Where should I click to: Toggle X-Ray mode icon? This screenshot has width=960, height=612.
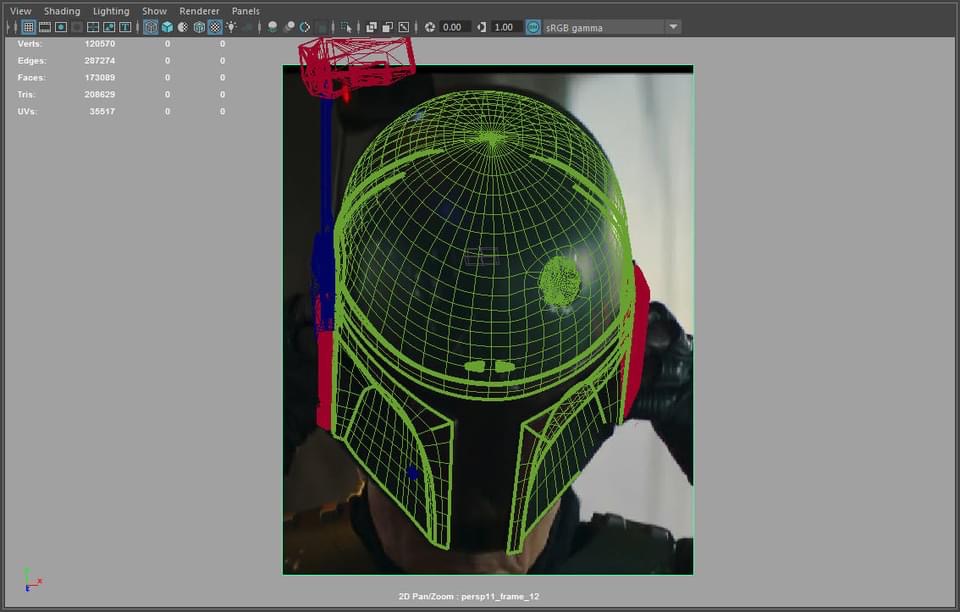pyautogui.click(x=371, y=27)
